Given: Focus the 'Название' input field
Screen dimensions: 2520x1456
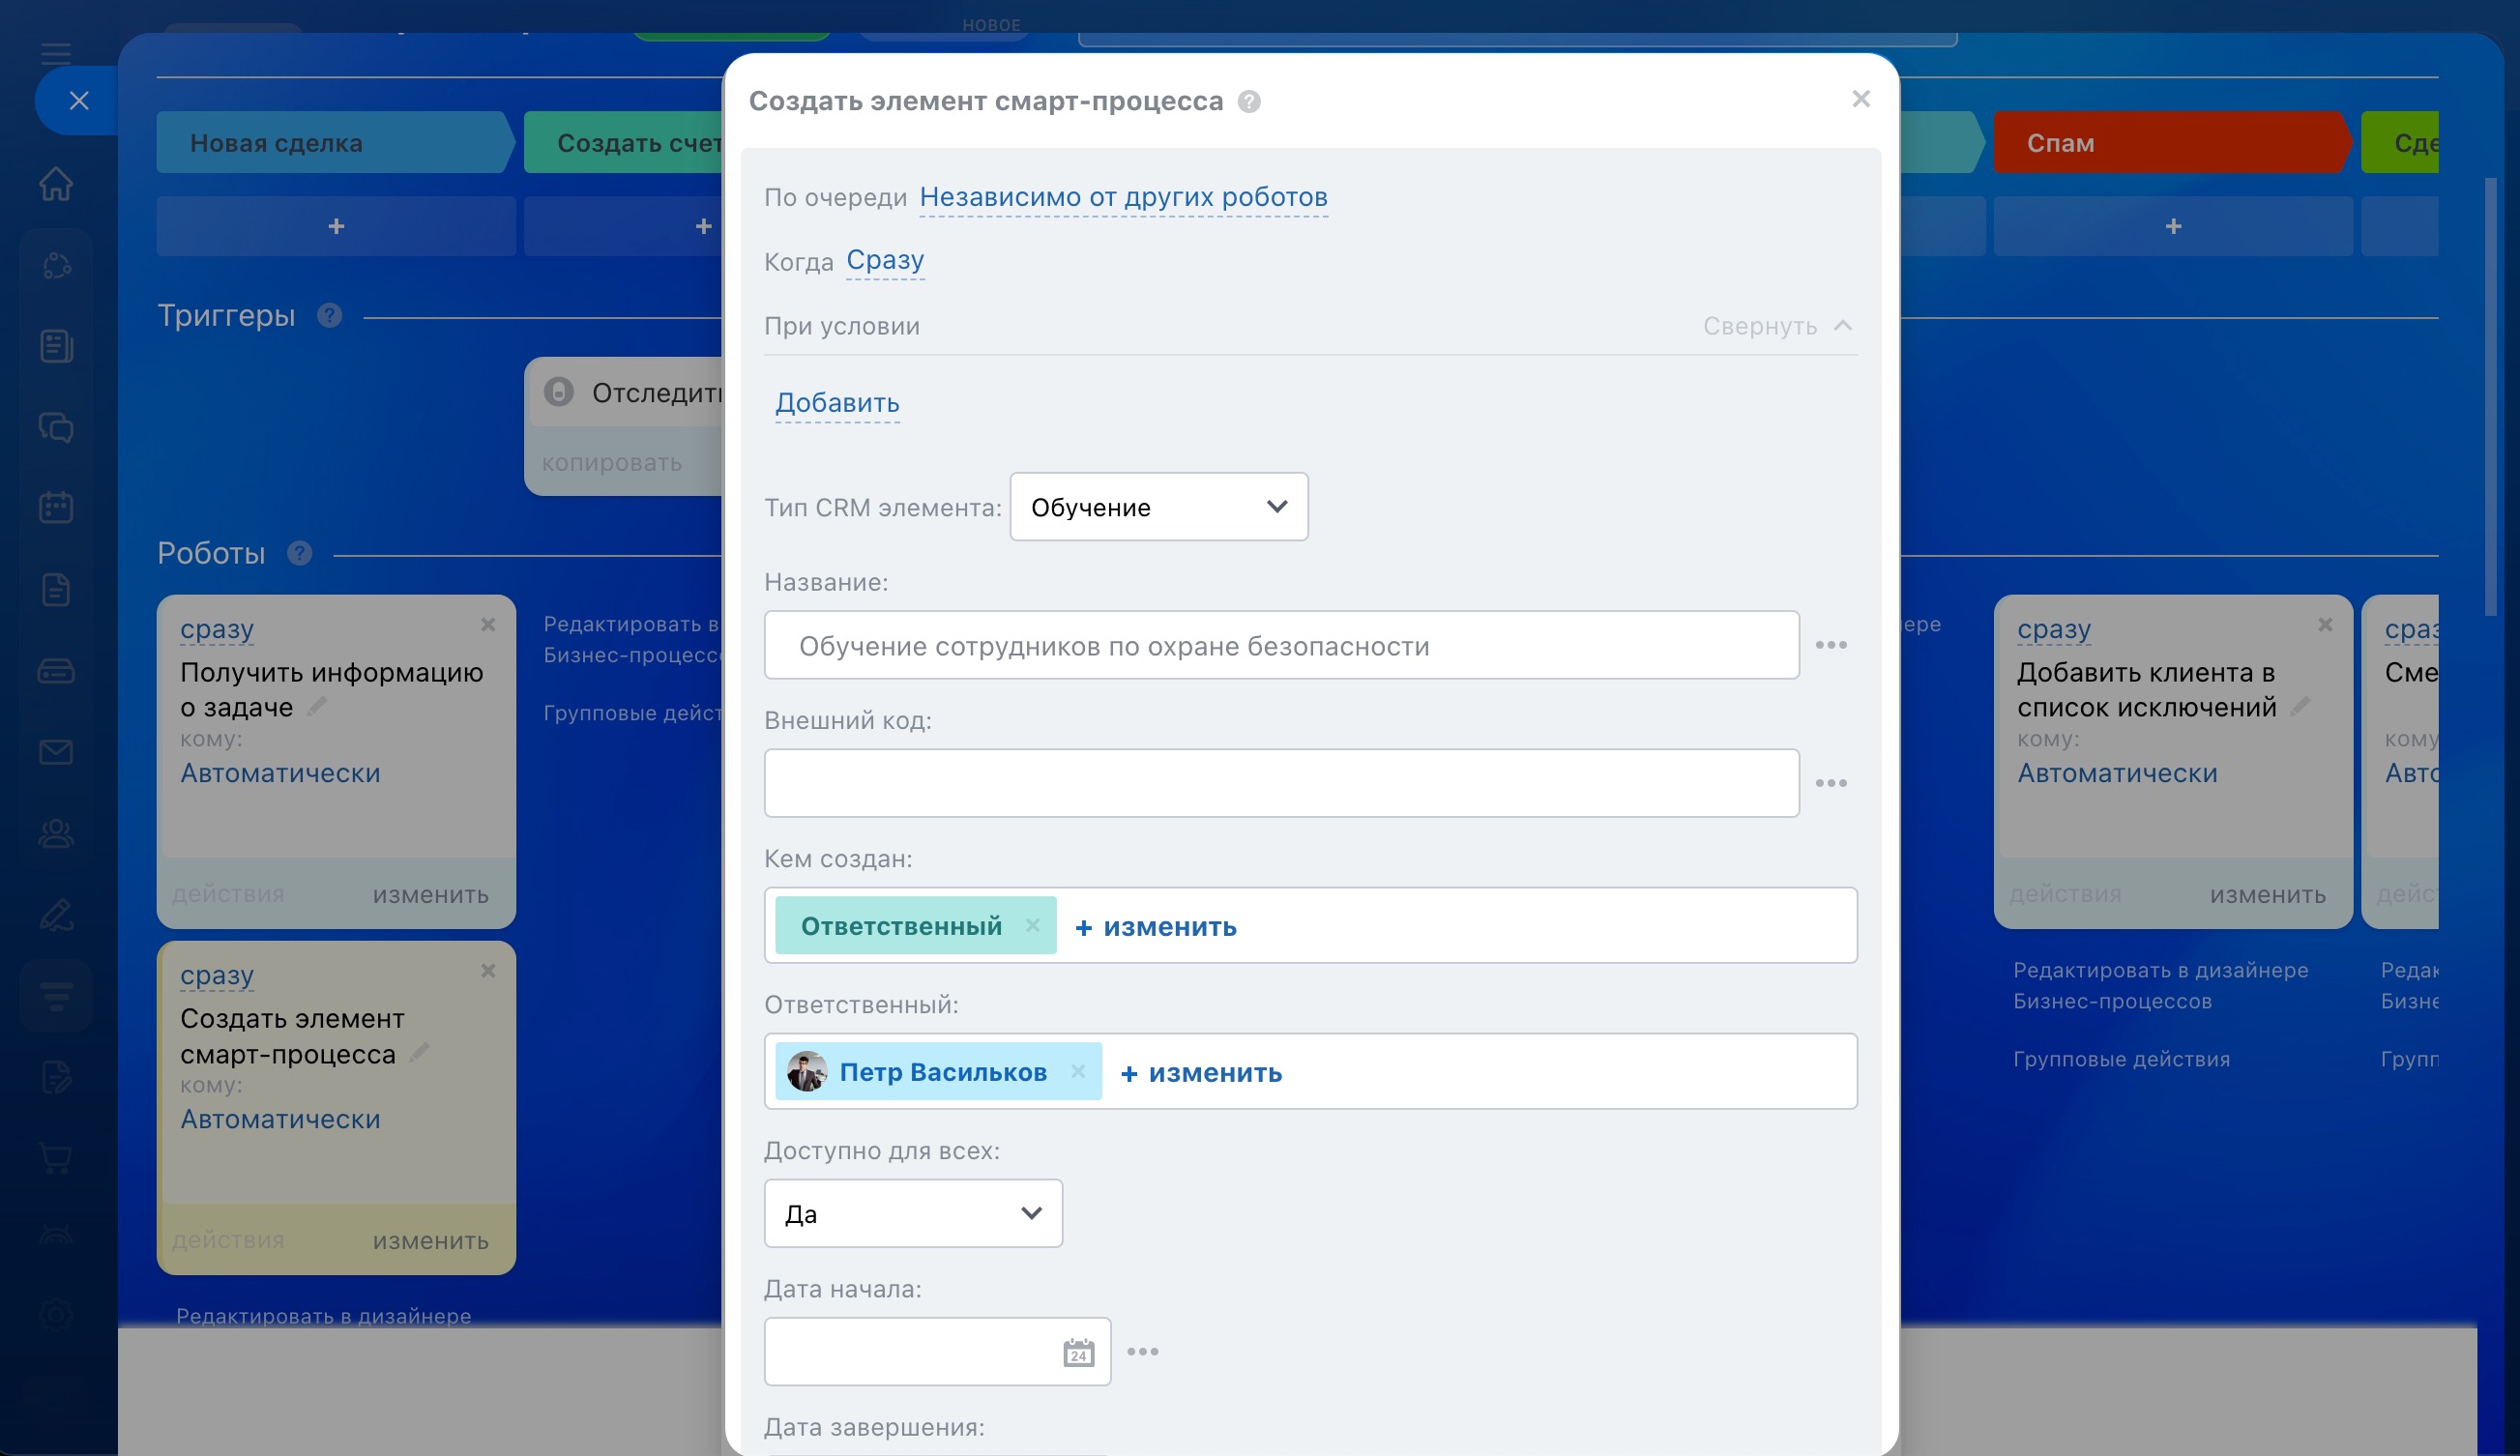Looking at the screenshot, I should pos(1281,645).
